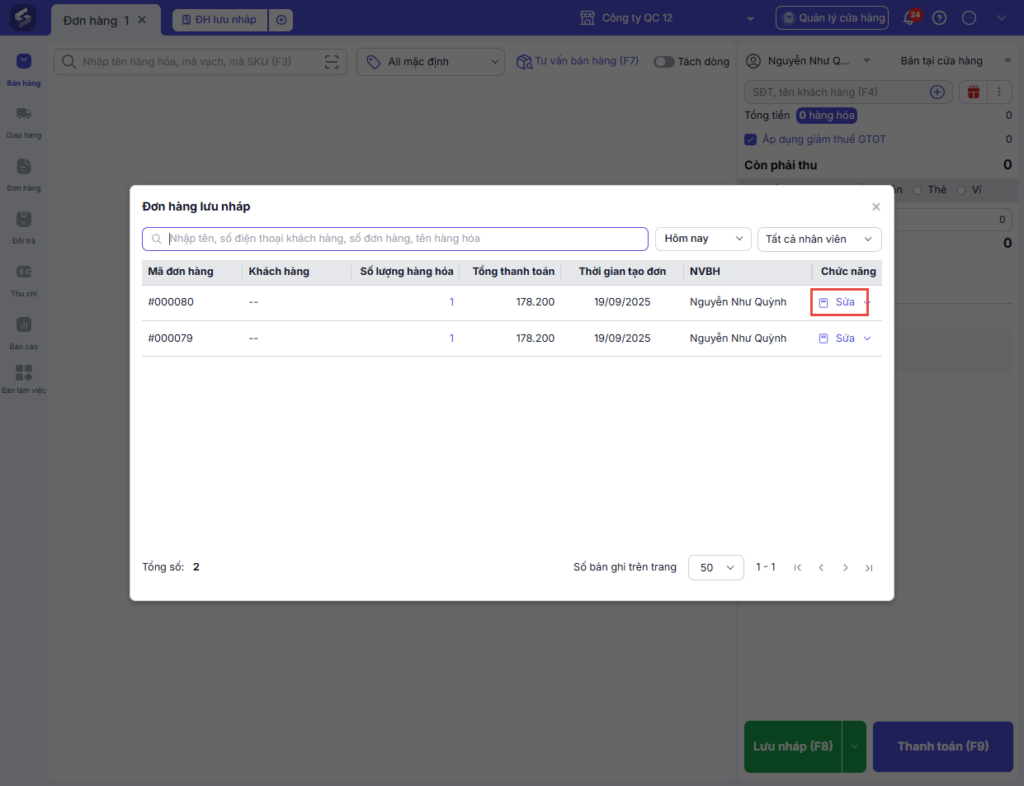Screen dimensions: 1024x786
Task: Open the Bán hàng sidebar section
Action: point(24,70)
